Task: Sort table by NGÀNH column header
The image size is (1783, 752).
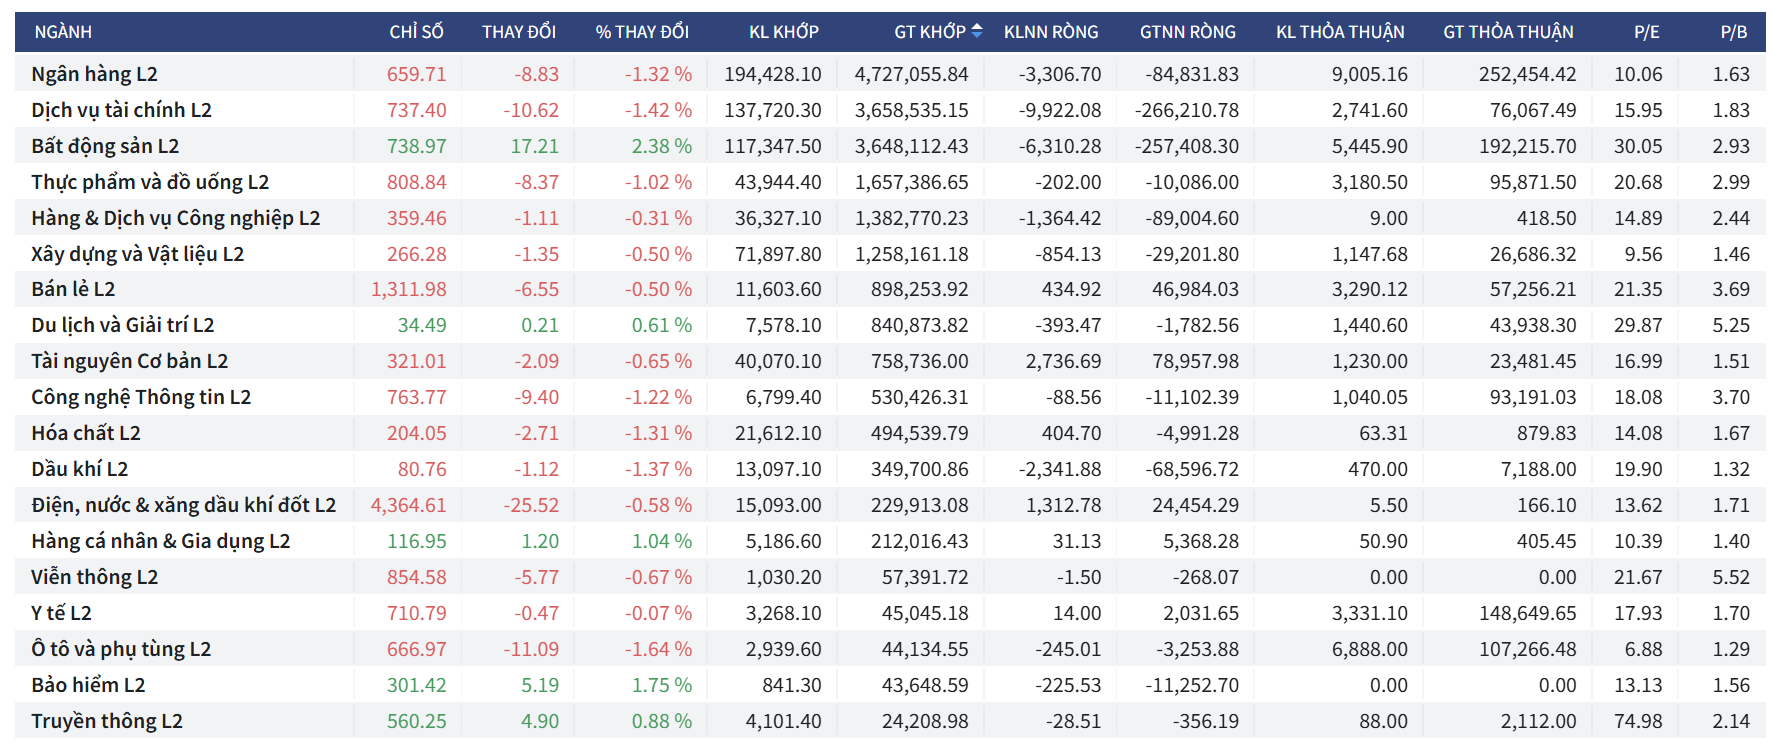Action: pos(63,32)
